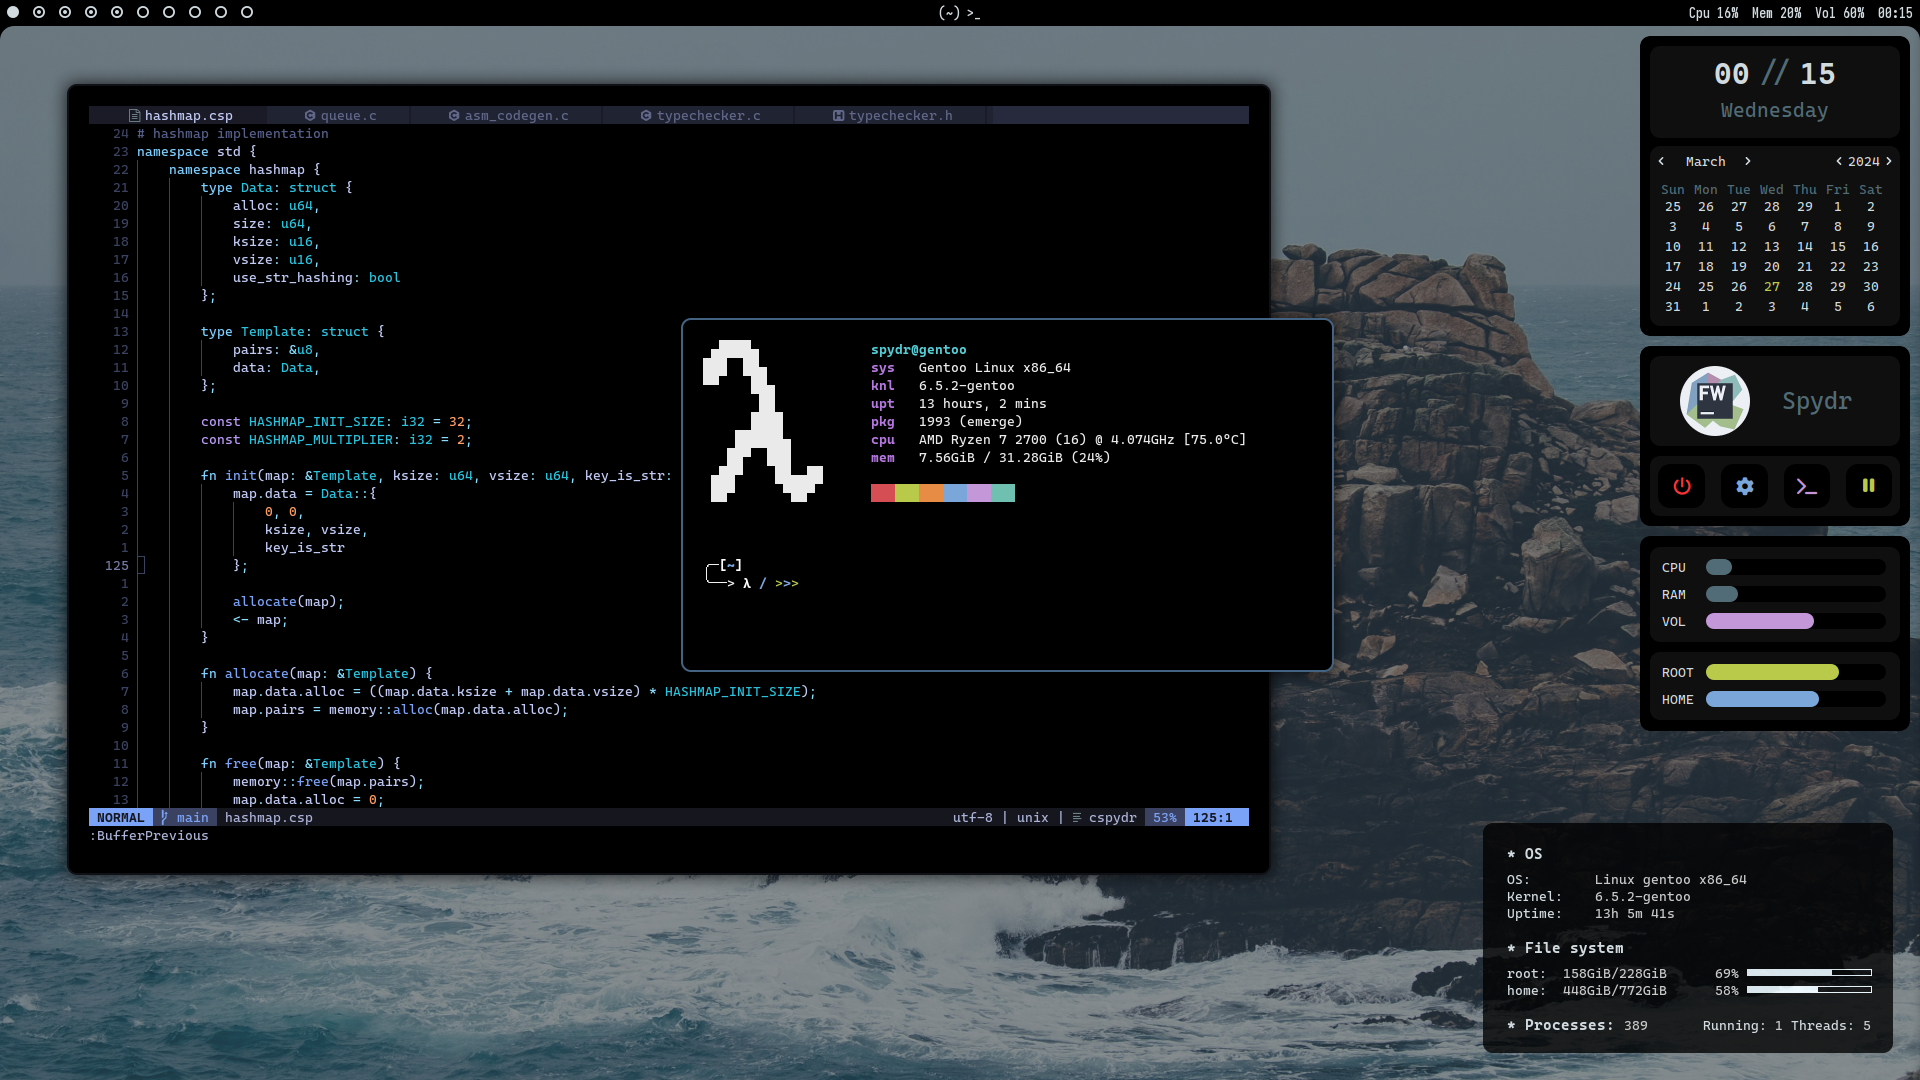Viewport: 1920px width, 1080px height.
Task: Click the 53% scroll position in statusline
Action: [x=1165, y=818]
